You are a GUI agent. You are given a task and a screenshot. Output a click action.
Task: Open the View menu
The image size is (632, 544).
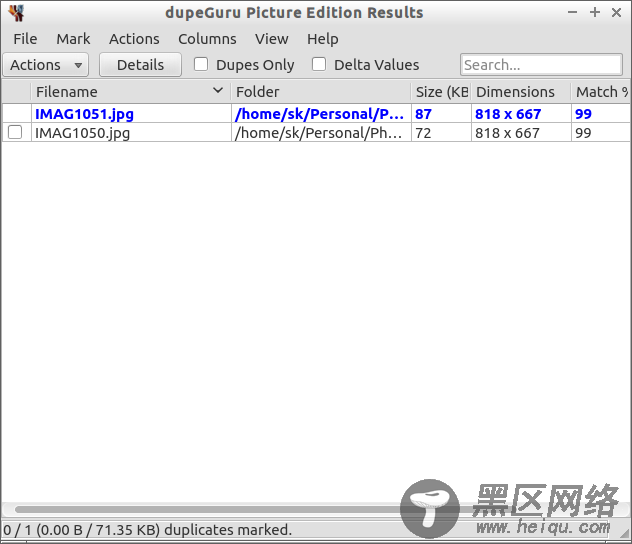pyautogui.click(x=272, y=39)
